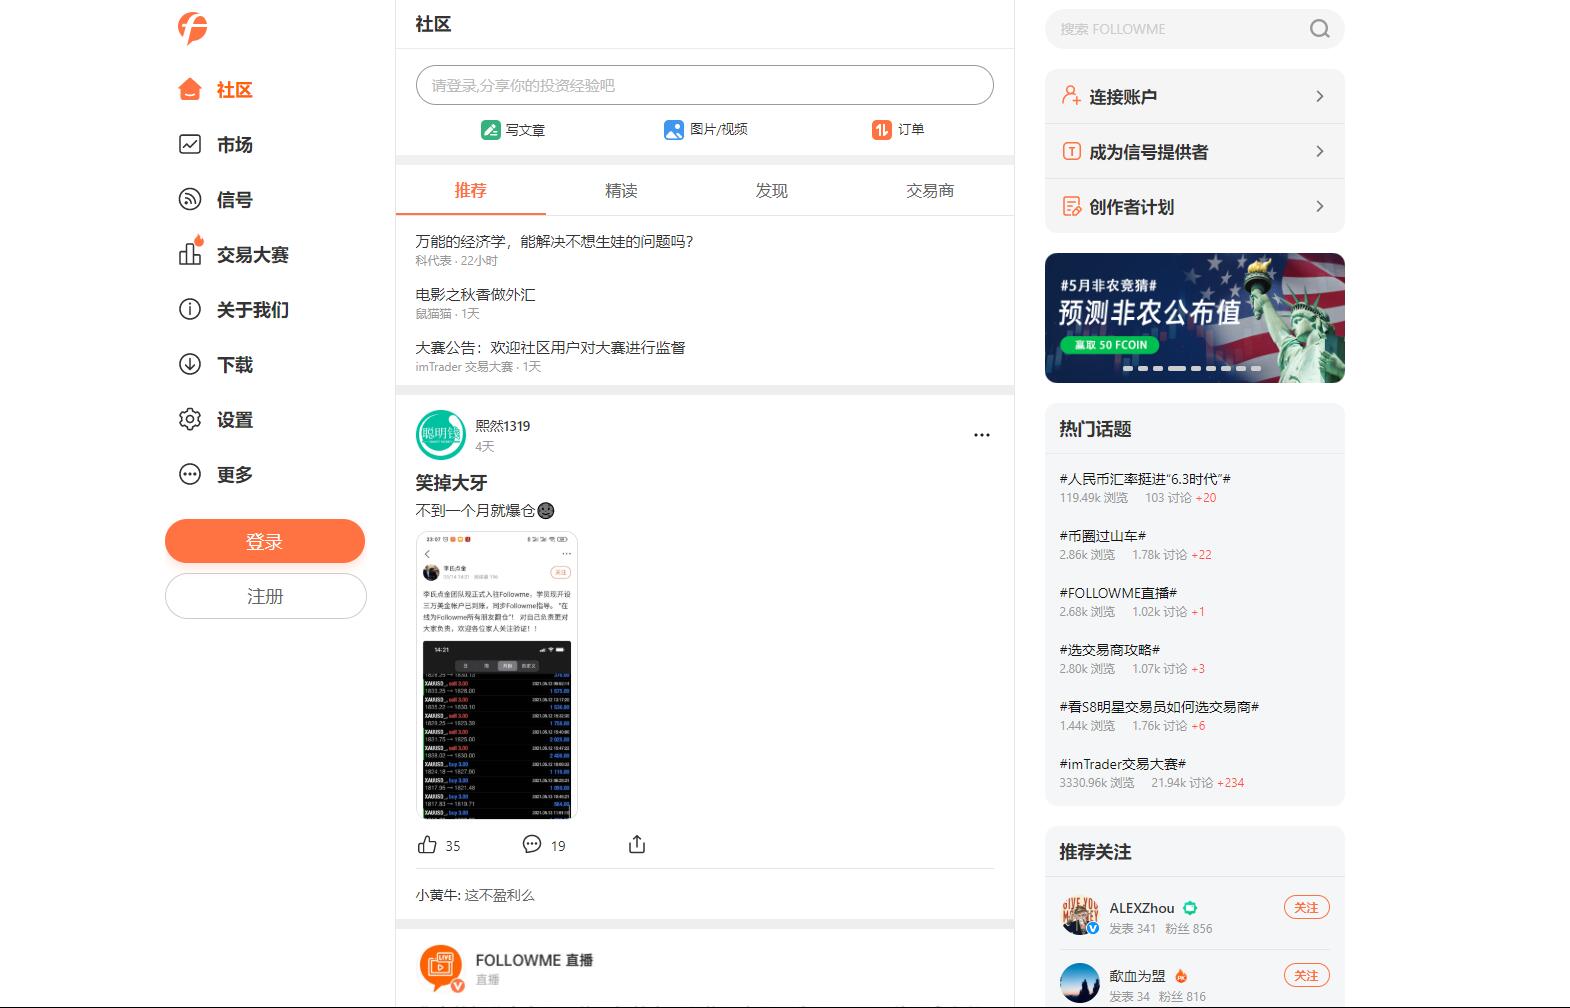Like the 笑掉大牙 post
Image resolution: width=1570 pixels, height=1008 pixels.
click(x=428, y=844)
